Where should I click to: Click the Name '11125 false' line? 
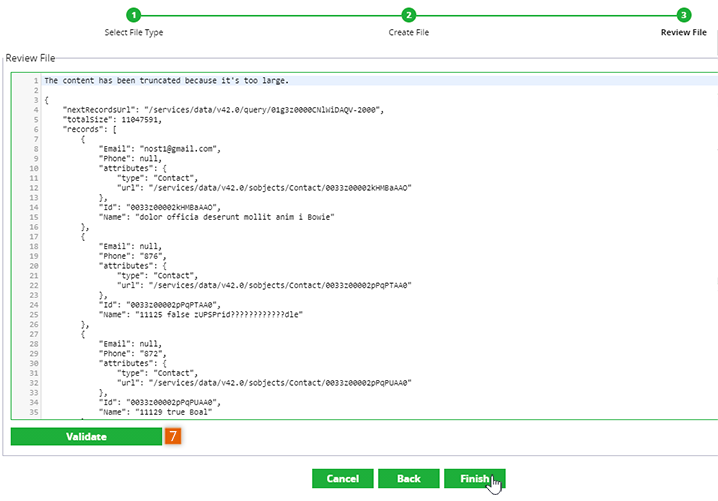click(201, 315)
